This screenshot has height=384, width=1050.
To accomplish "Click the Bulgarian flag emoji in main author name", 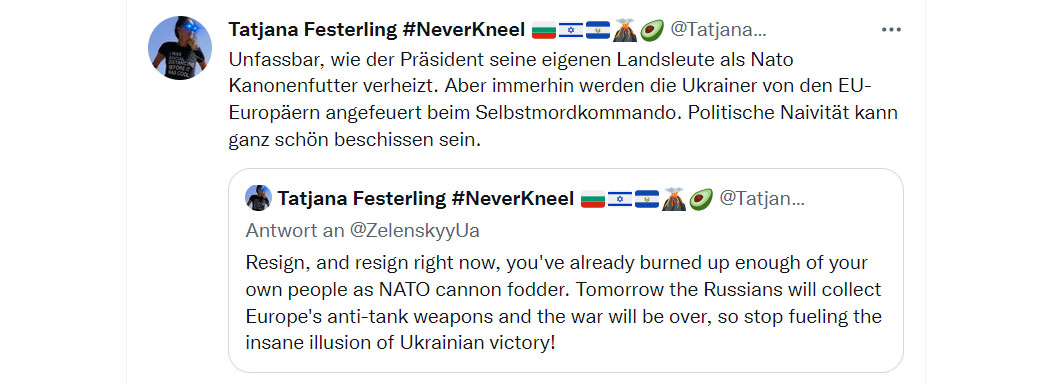I will (544, 30).
